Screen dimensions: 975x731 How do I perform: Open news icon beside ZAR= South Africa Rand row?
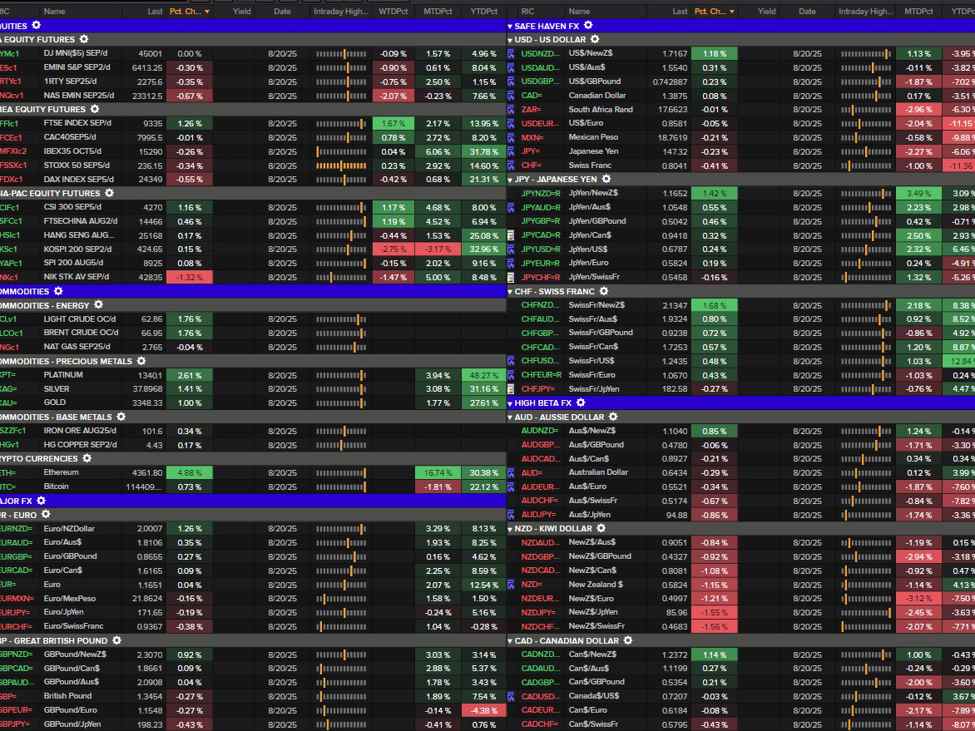coord(511,109)
